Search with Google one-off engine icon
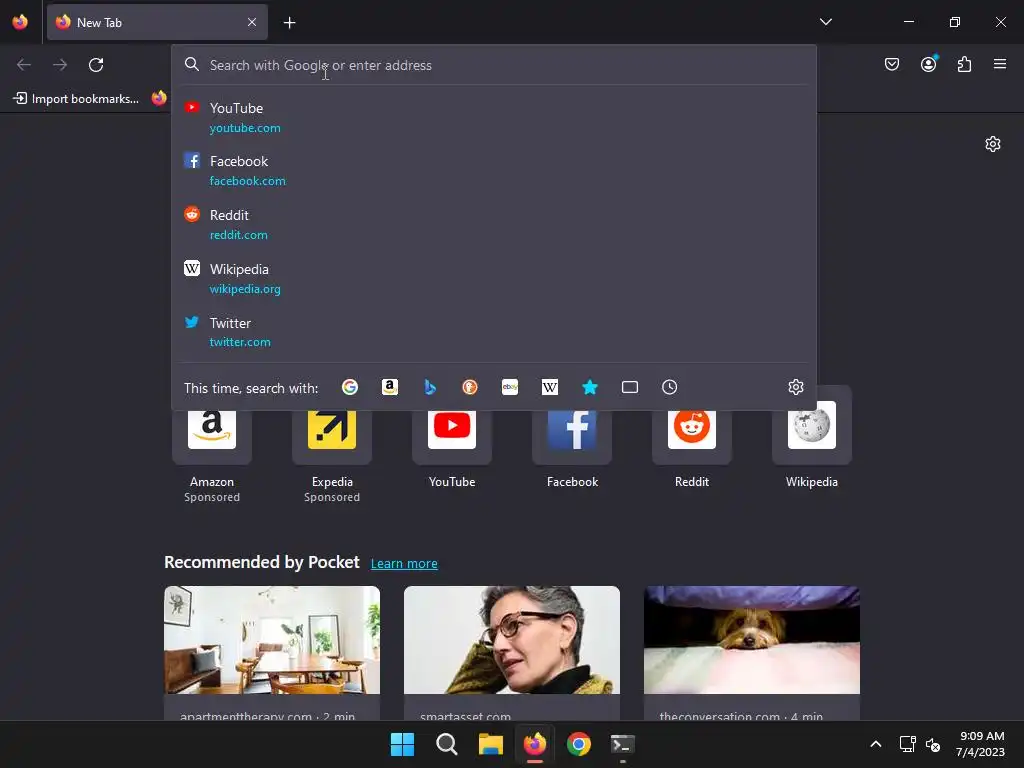Screen dimensions: 1024x768 point(350,387)
